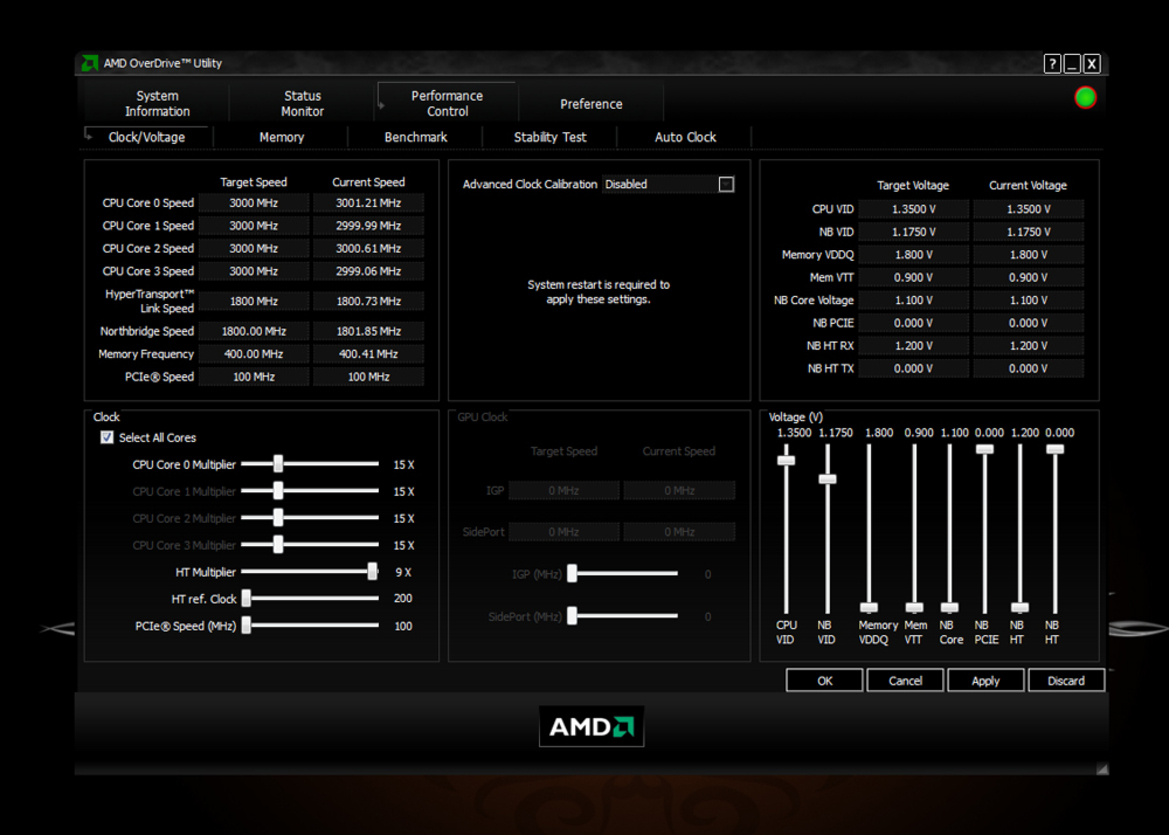Click the SidePort (MHz) slider handle
Image resolution: width=1169 pixels, height=835 pixels.
point(572,616)
